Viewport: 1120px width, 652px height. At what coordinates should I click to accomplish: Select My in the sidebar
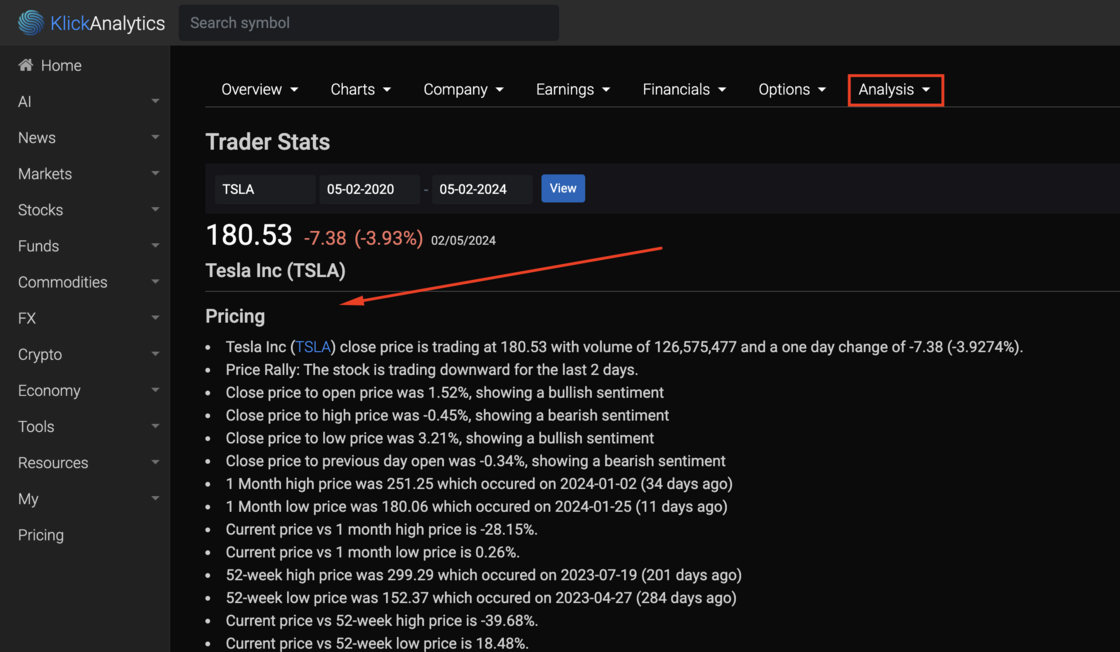(x=28, y=499)
